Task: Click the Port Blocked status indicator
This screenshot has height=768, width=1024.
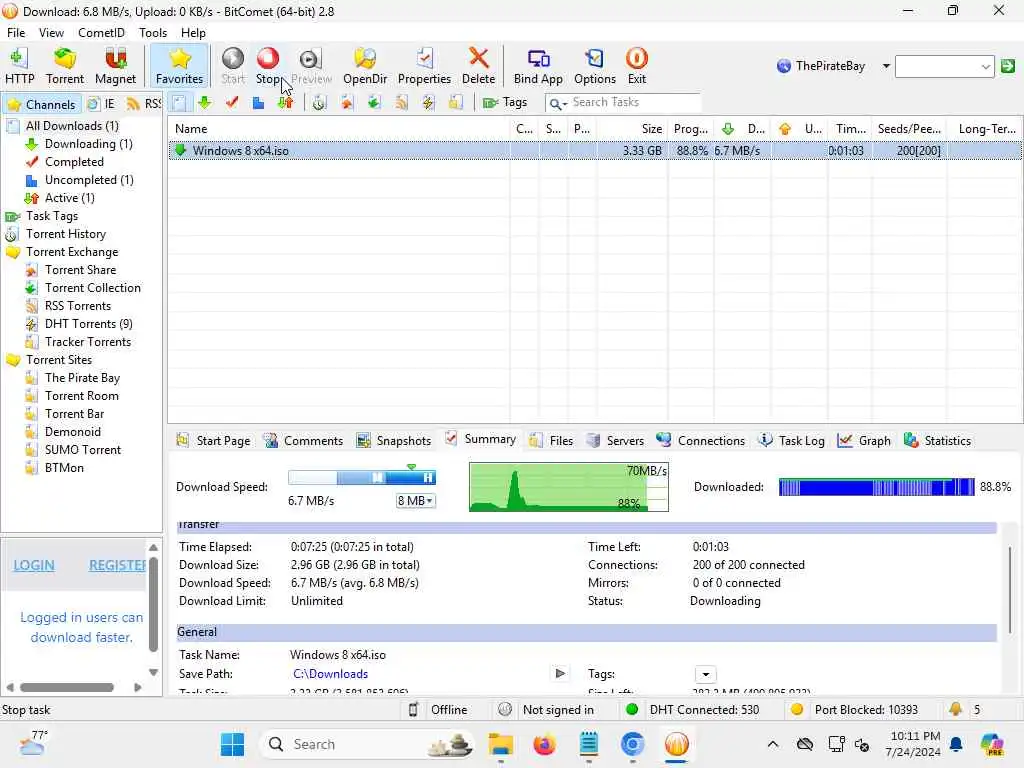Action: pos(854,710)
